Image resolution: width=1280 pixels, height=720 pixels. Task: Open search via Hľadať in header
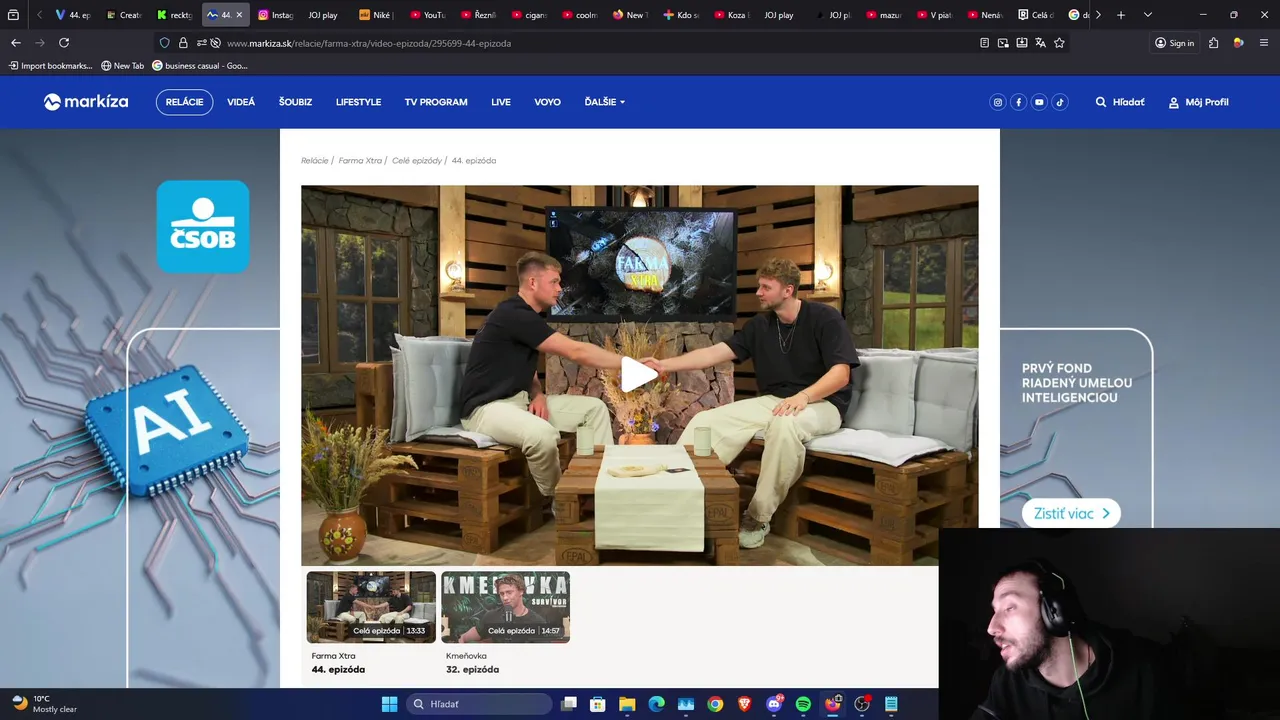tap(1120, 102)
